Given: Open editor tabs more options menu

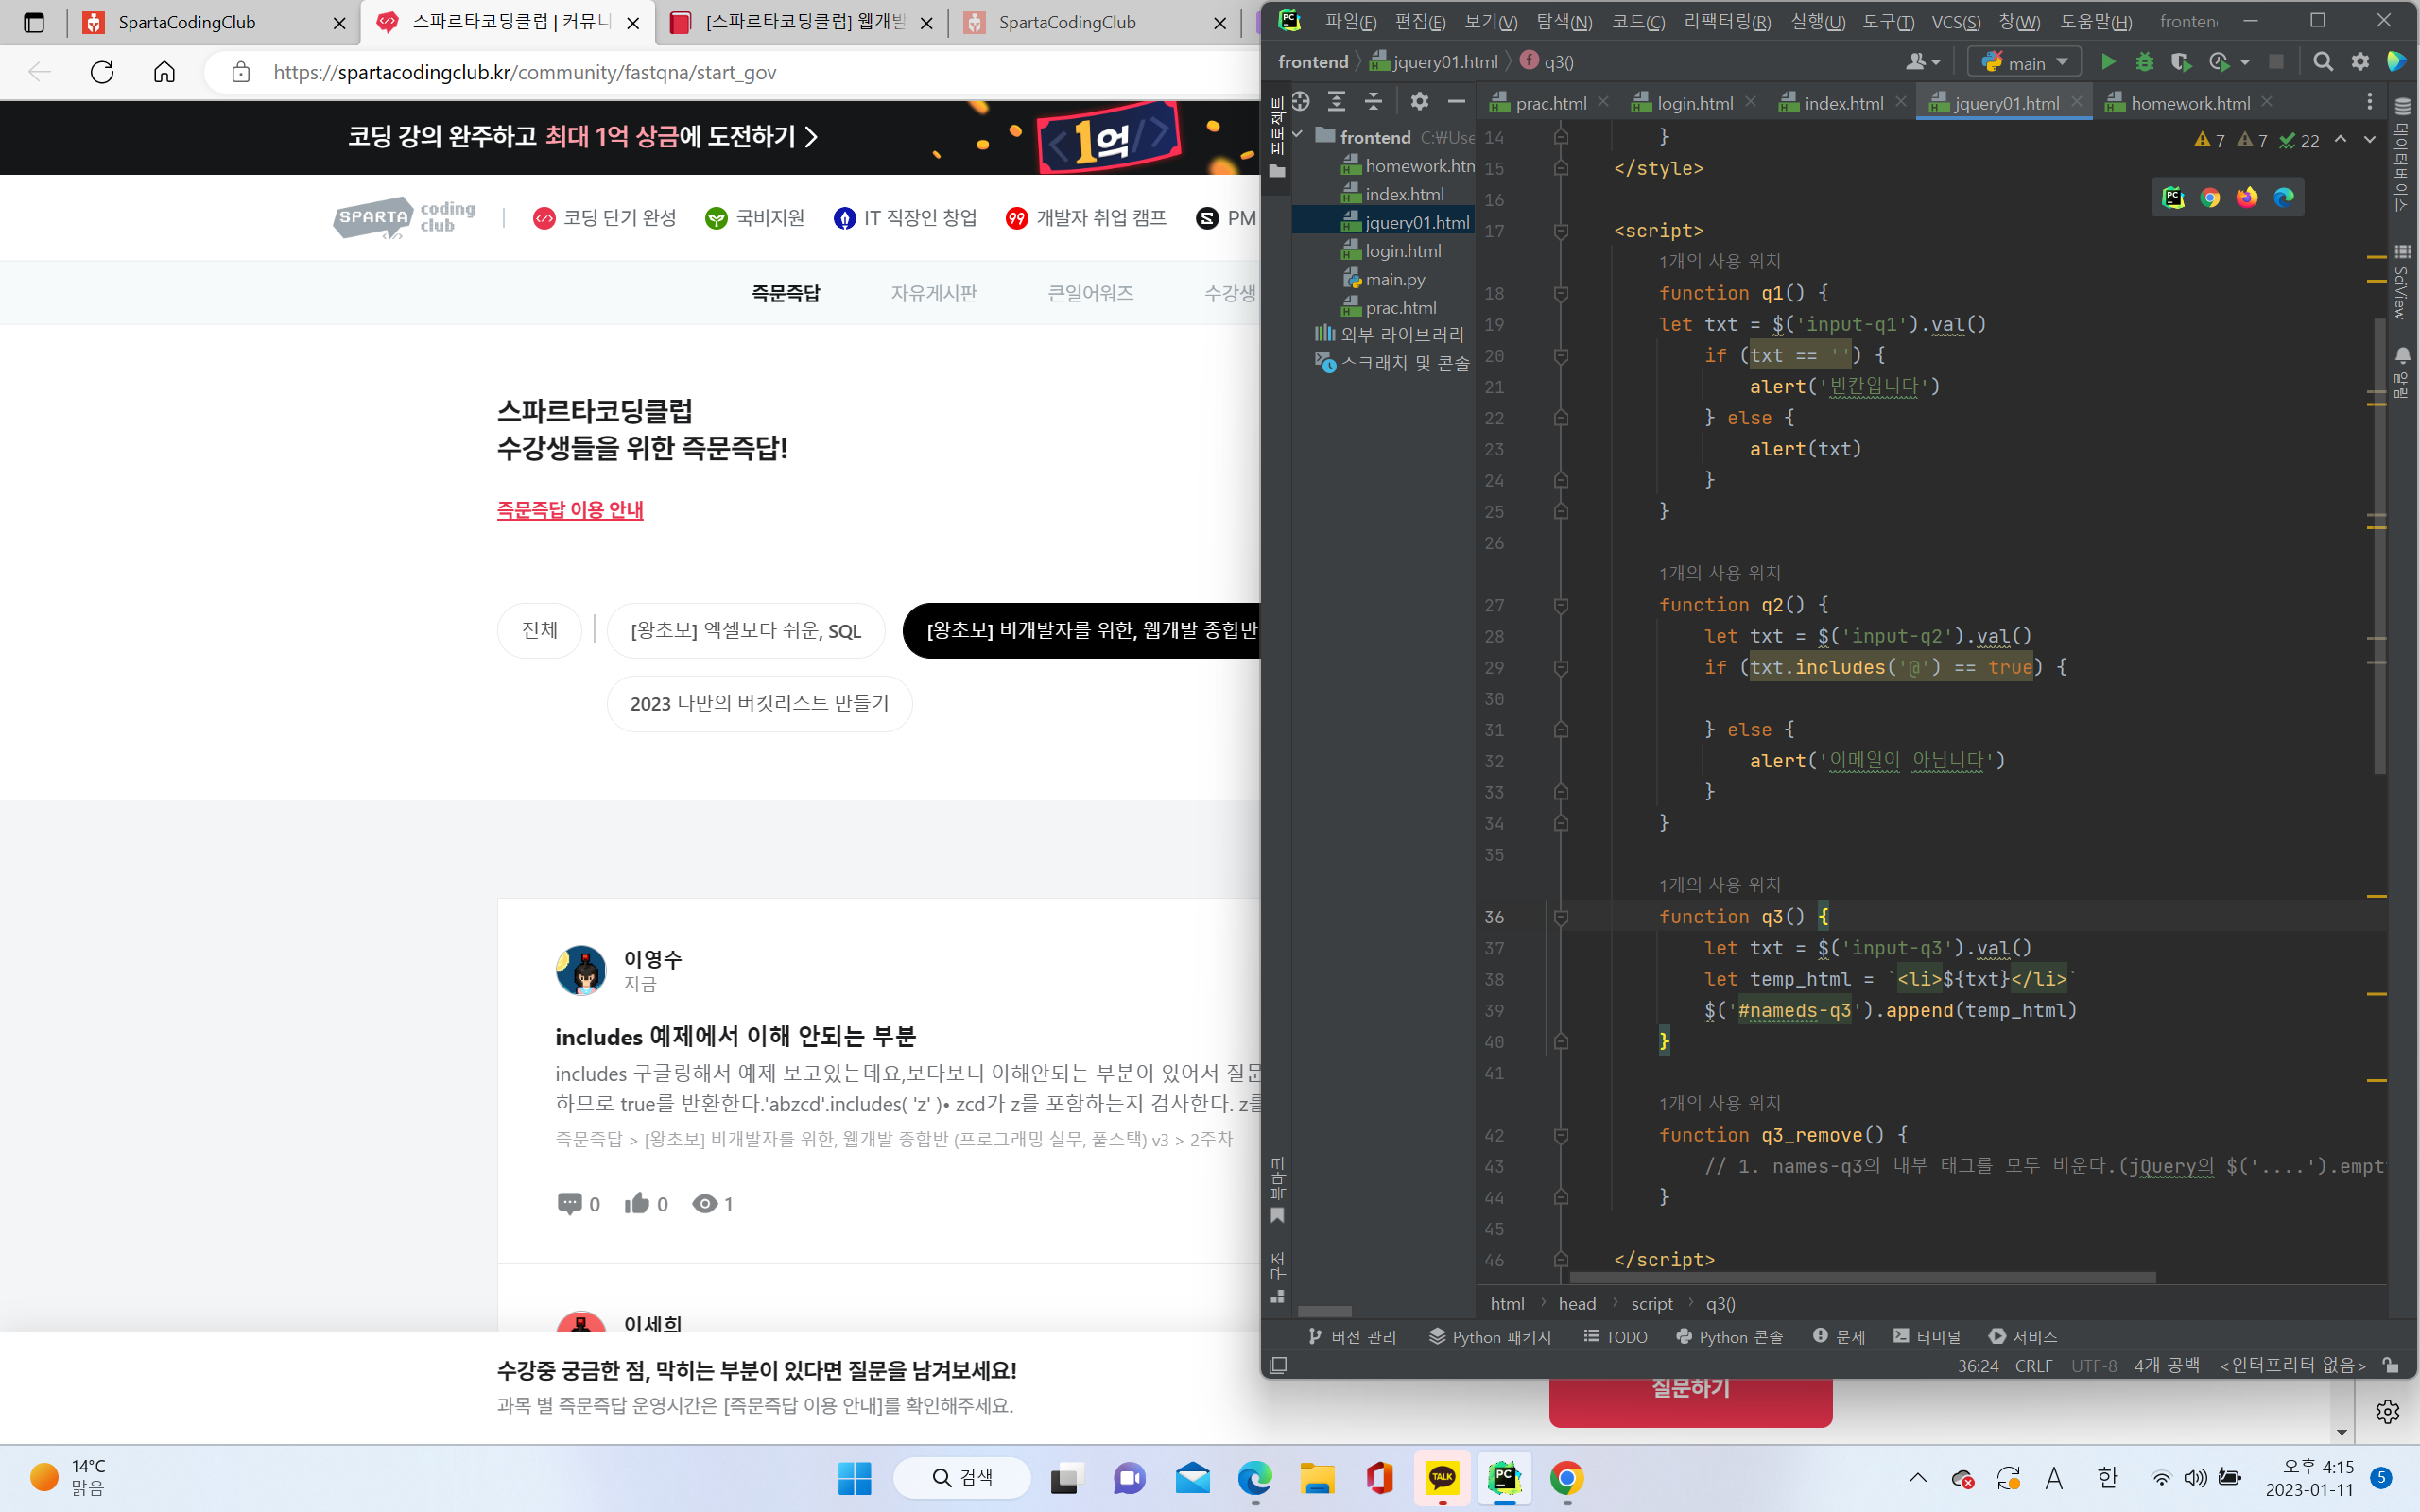Looking at the screenshot, I should tap(2369, 102).
